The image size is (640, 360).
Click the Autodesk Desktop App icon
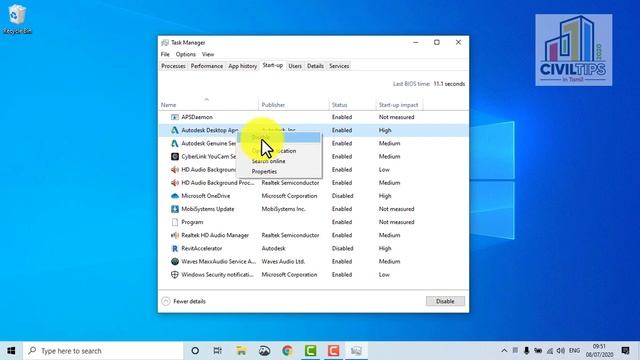click(x=175, y=130)
